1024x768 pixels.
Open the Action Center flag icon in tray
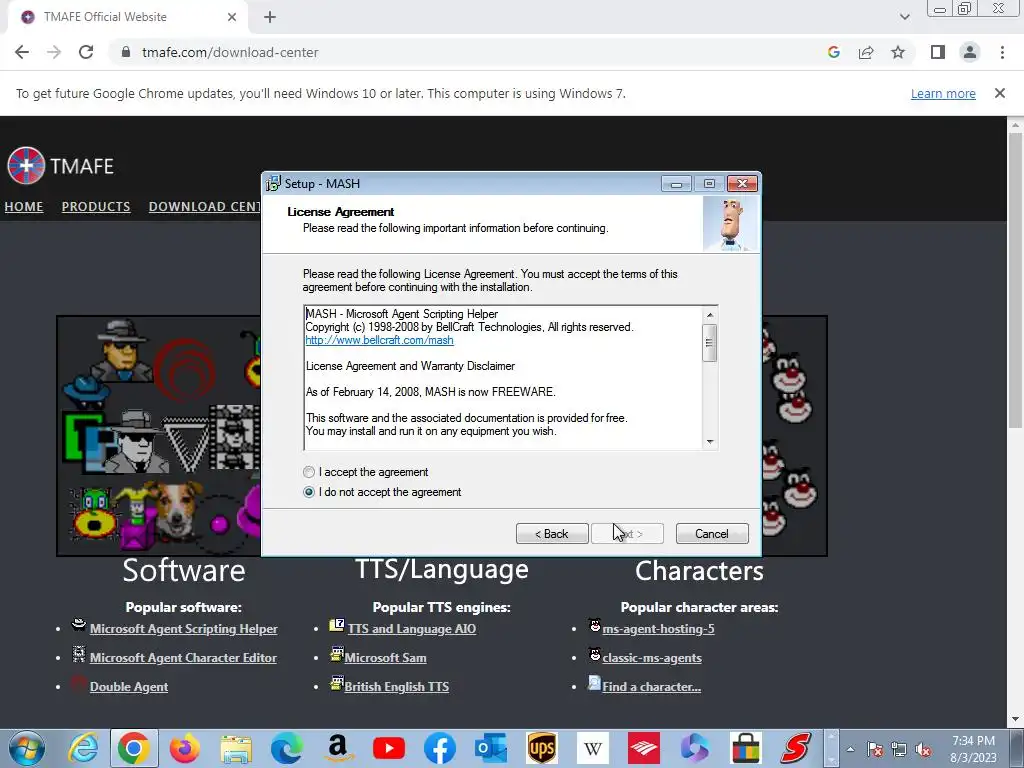[875, 750]
